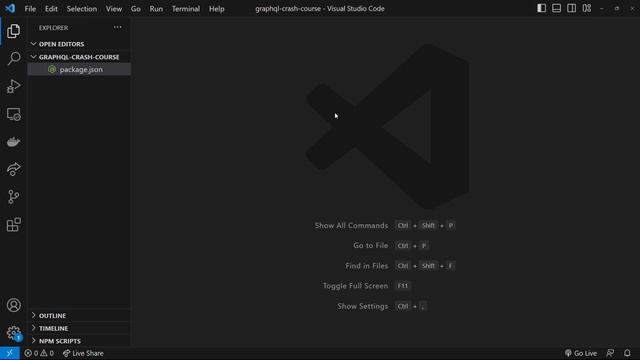This screenshot has width=640, height=360.
Task: Open the Explorer view in activity bar
Action: click(x=13, y=31)
